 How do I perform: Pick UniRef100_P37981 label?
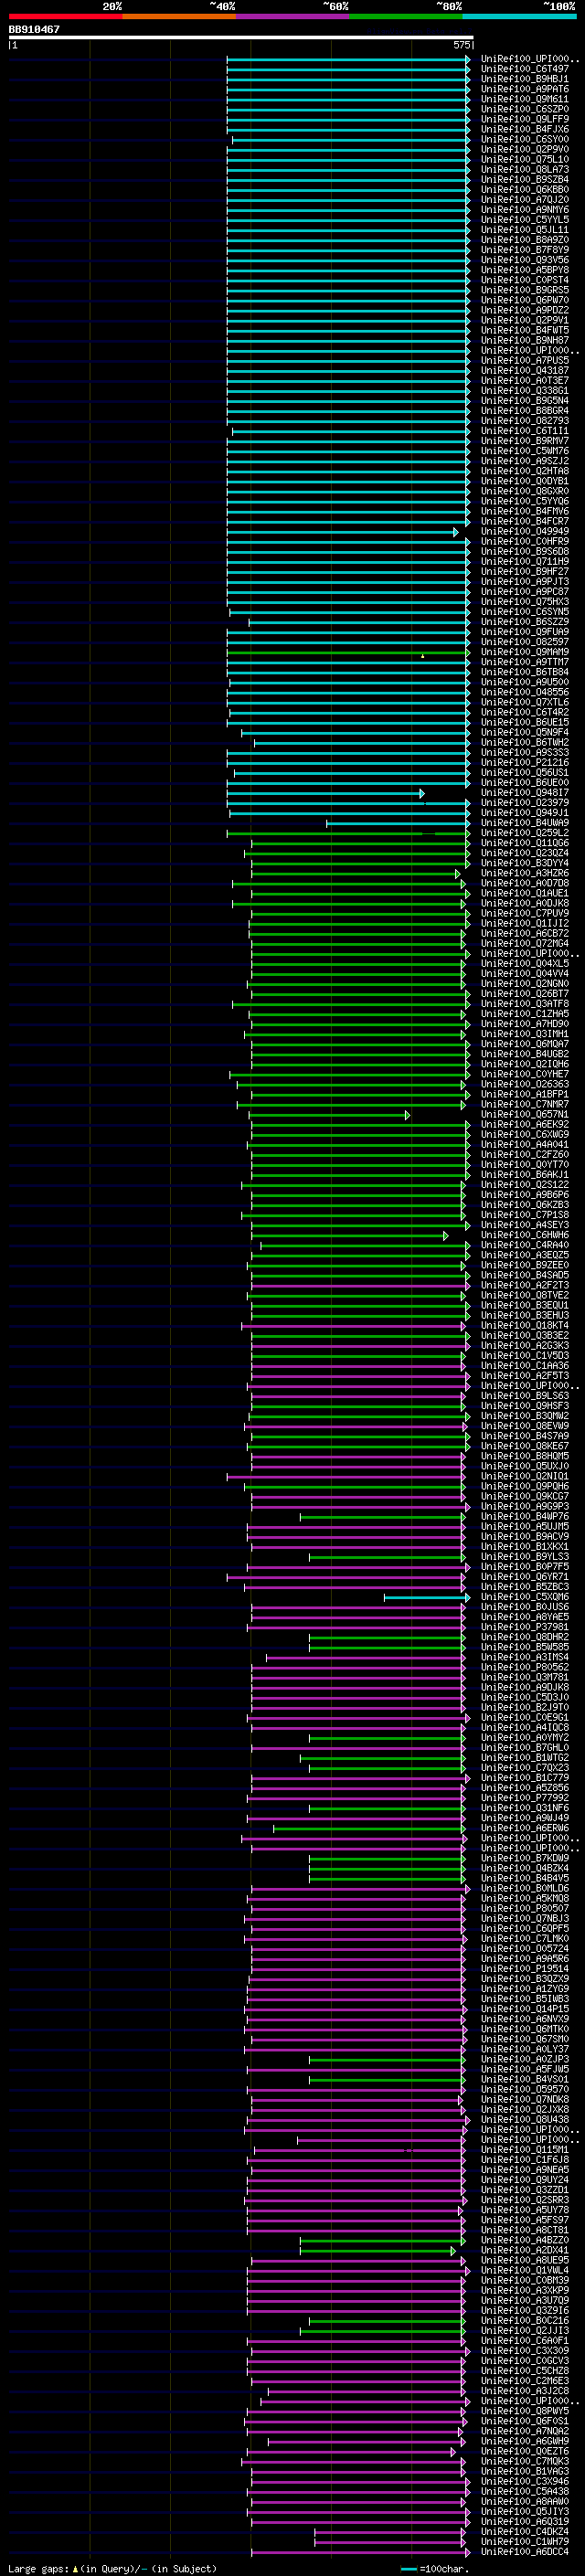pos(525,1627)
